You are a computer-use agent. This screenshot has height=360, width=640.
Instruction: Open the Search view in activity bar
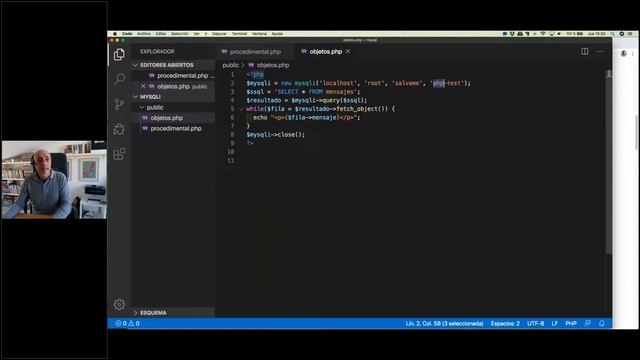[119, 79]
